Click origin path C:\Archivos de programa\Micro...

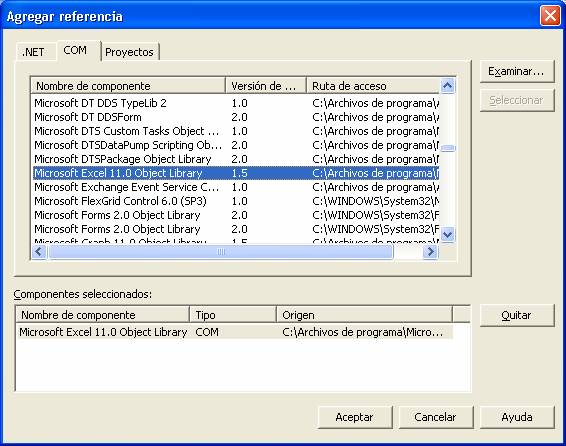pos(362,332)
